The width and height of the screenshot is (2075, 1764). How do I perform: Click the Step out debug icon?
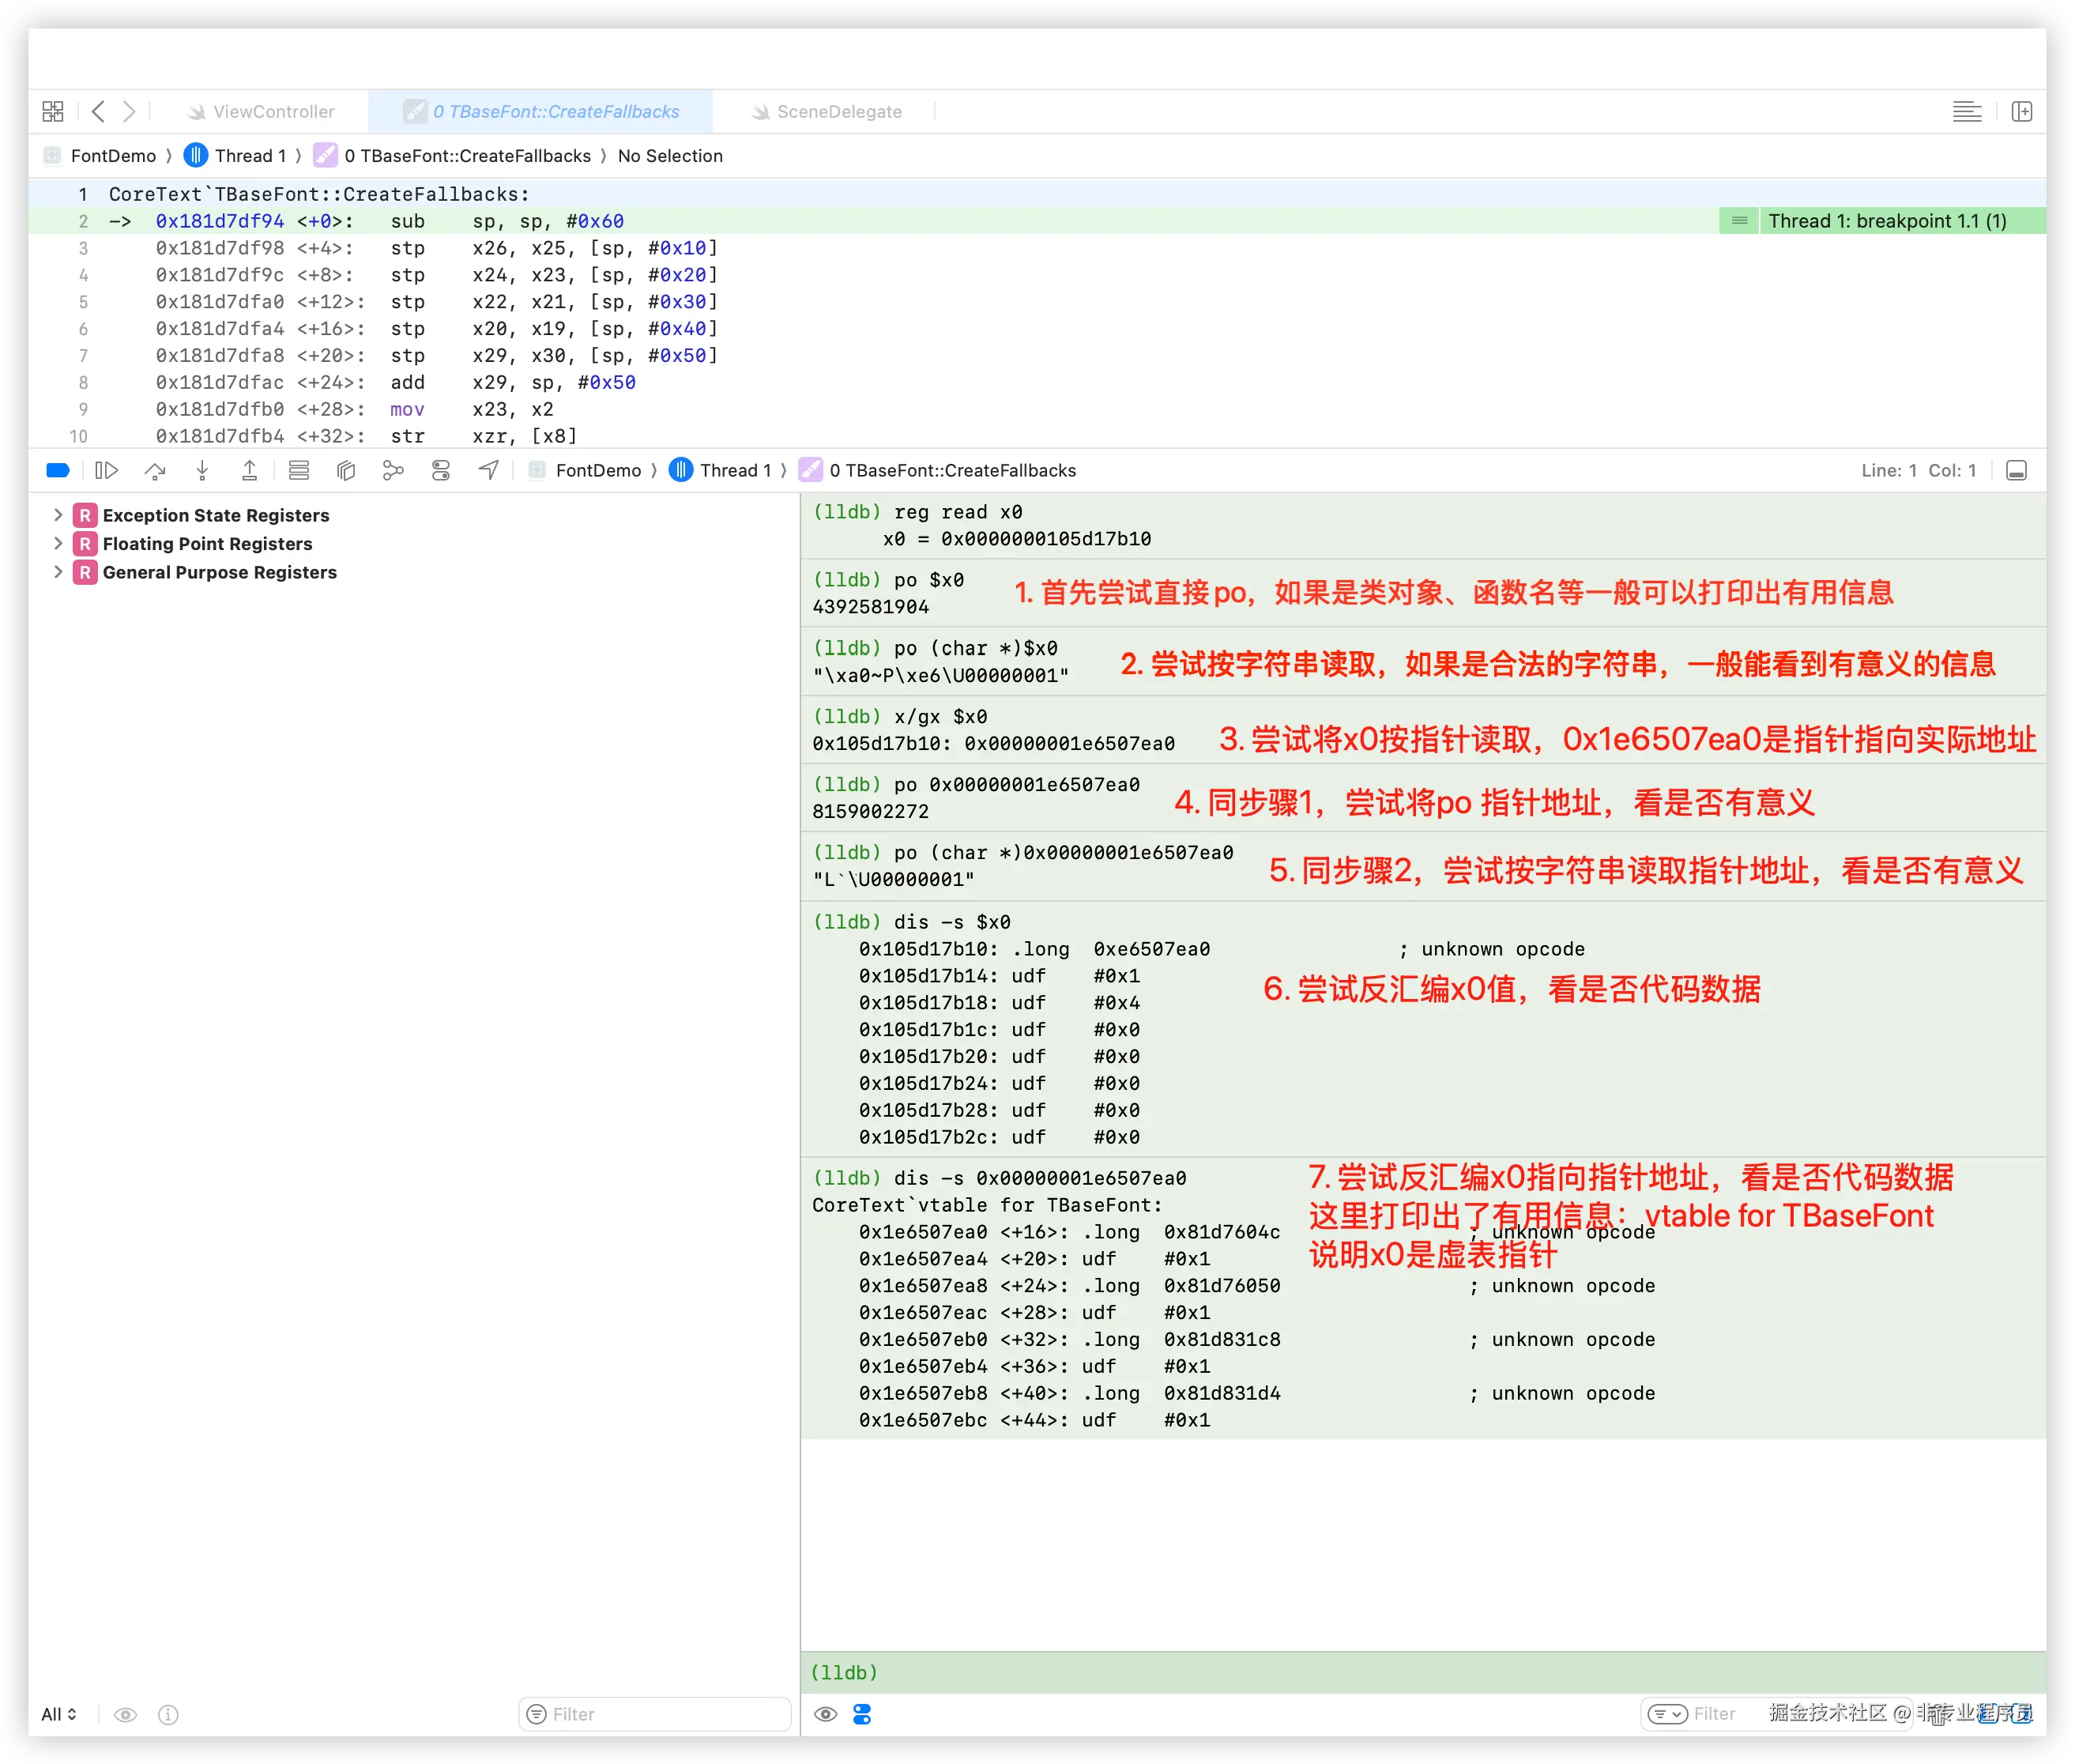[x=250, y=470]
